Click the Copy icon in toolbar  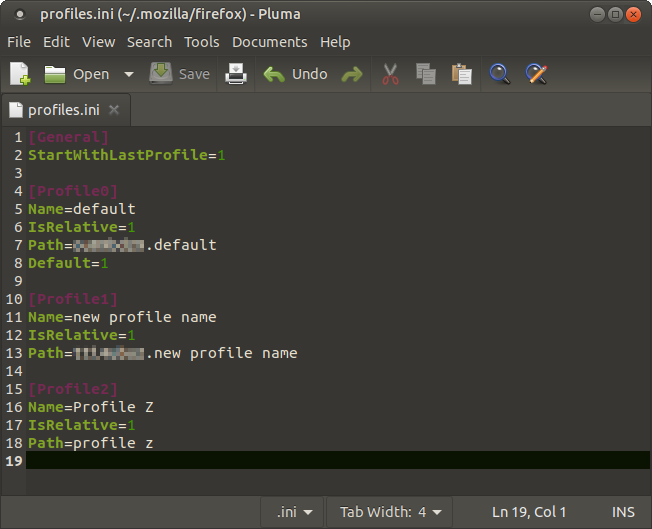426,74
